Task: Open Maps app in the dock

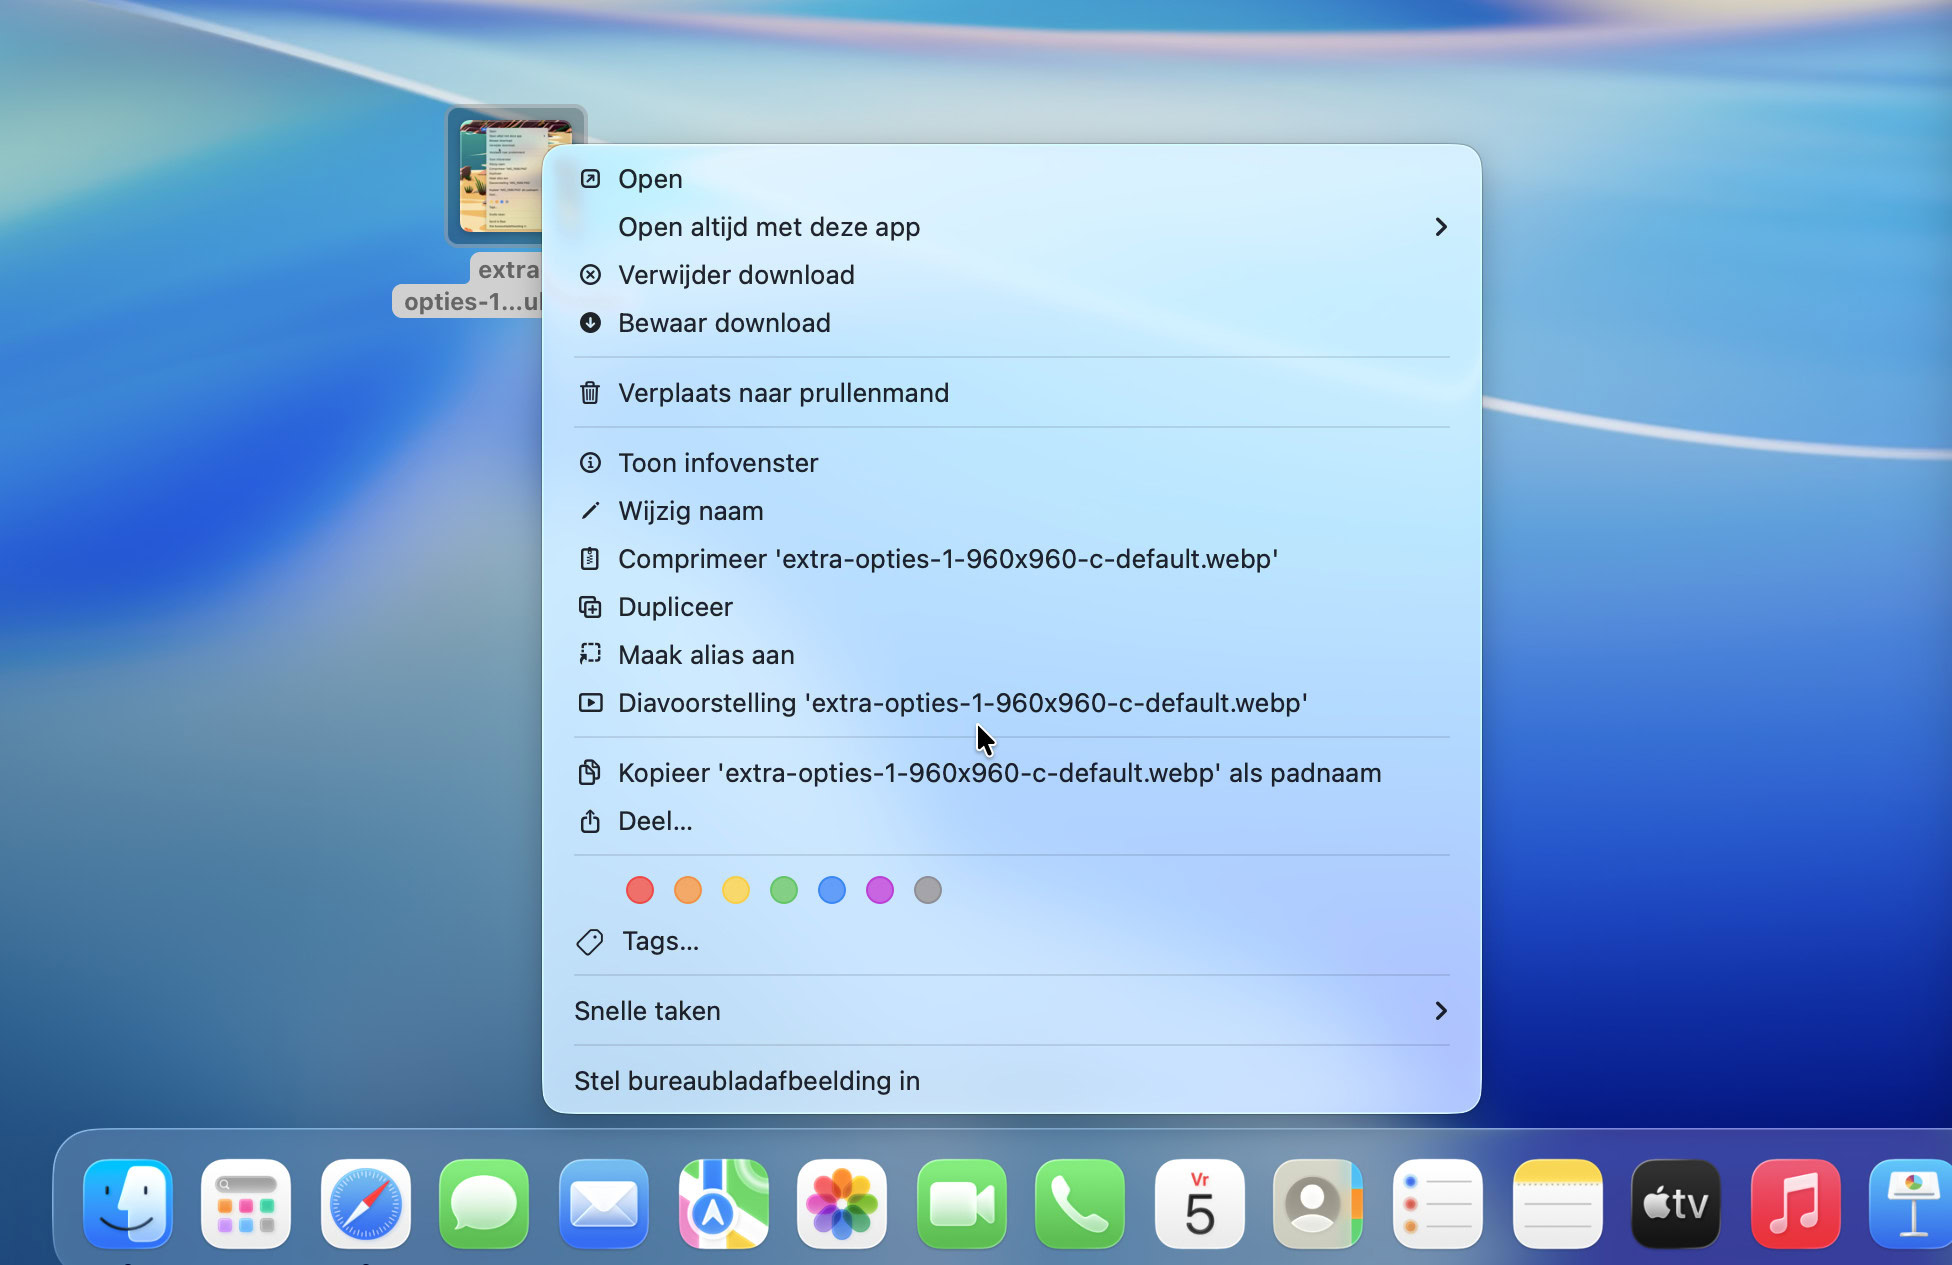Action: 723,1203
